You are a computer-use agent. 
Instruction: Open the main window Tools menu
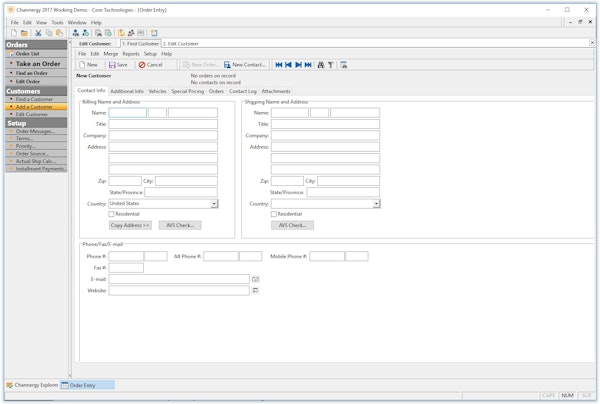57,23
